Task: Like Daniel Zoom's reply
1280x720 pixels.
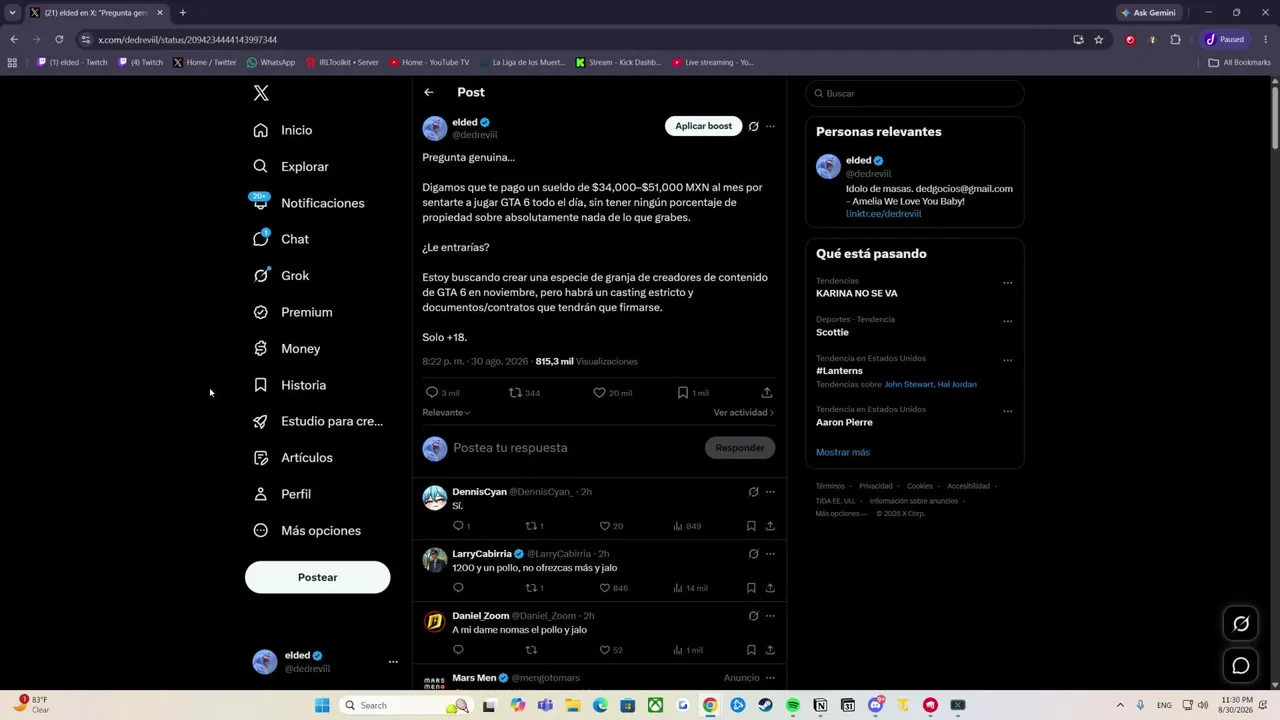Action: coord(604,650)
